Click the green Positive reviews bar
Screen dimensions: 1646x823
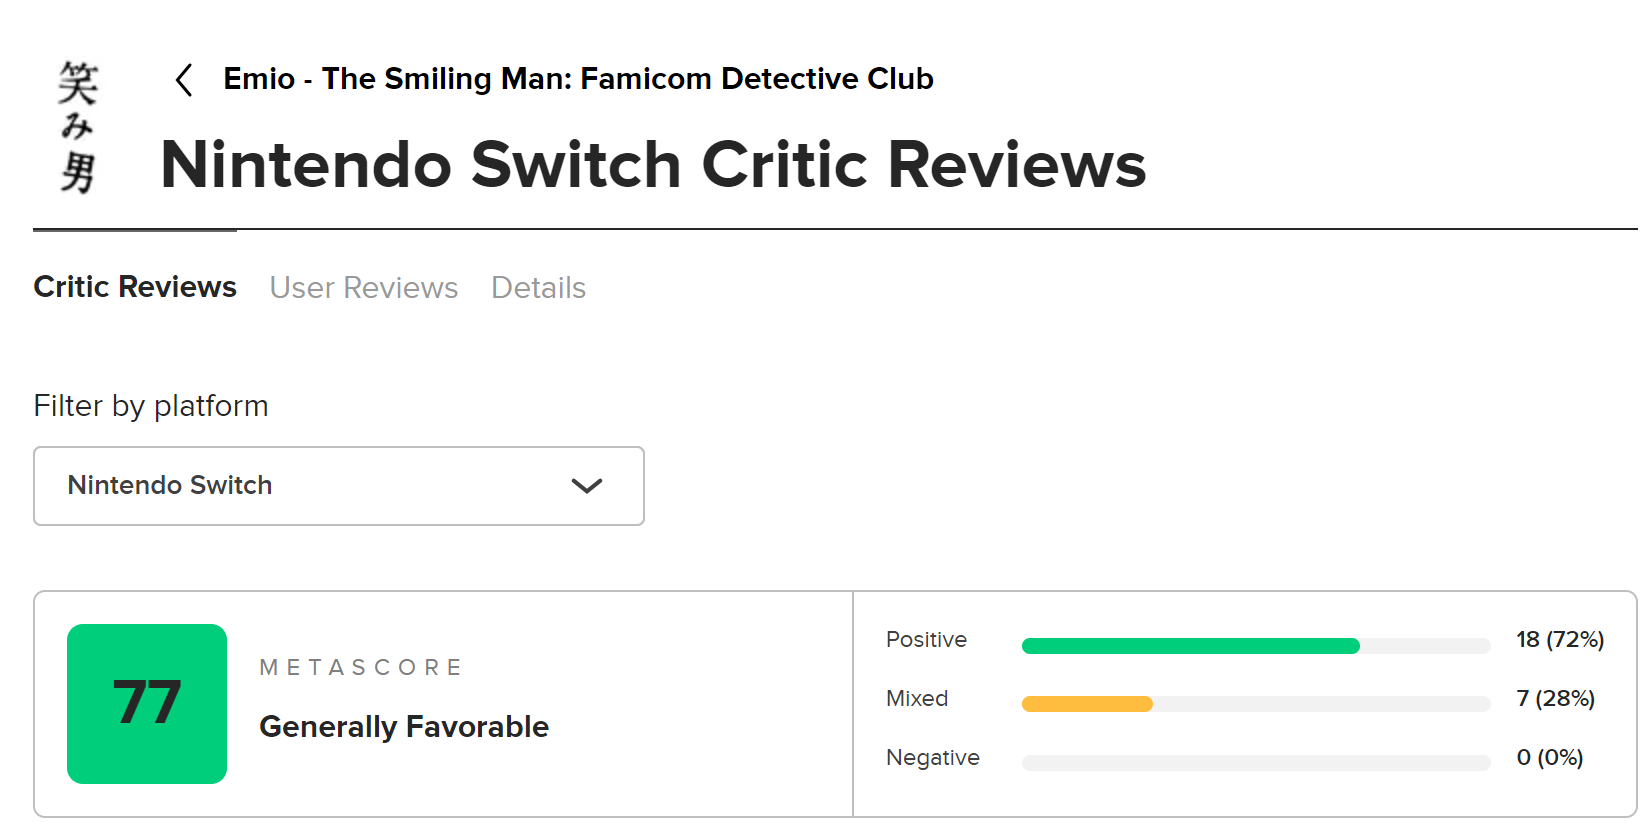(1190, 646)
